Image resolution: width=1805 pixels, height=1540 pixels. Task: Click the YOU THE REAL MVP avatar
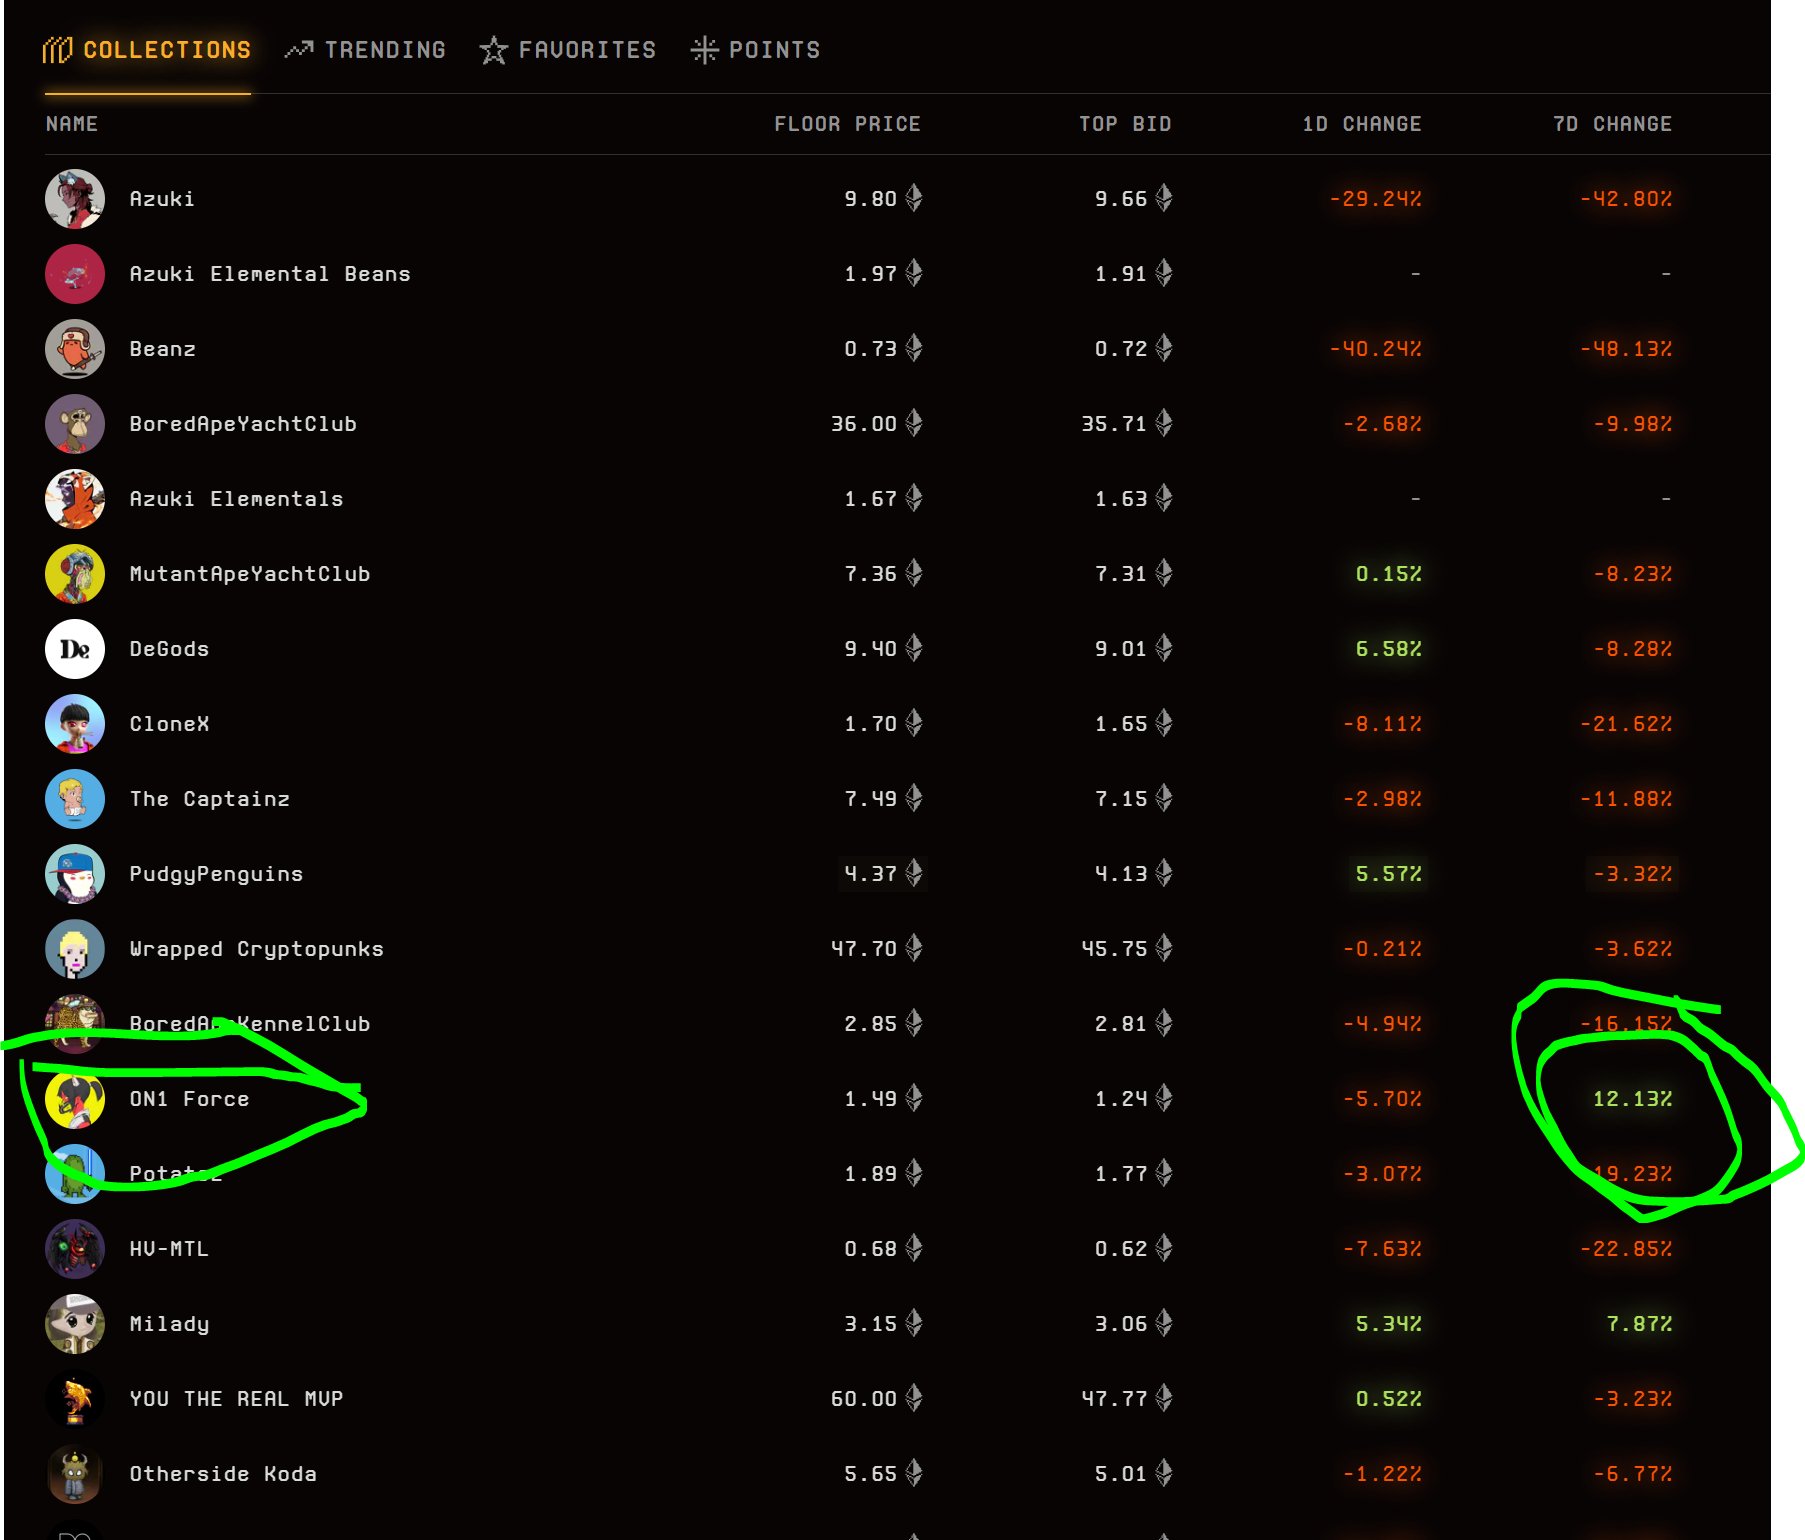point(75,1399)
